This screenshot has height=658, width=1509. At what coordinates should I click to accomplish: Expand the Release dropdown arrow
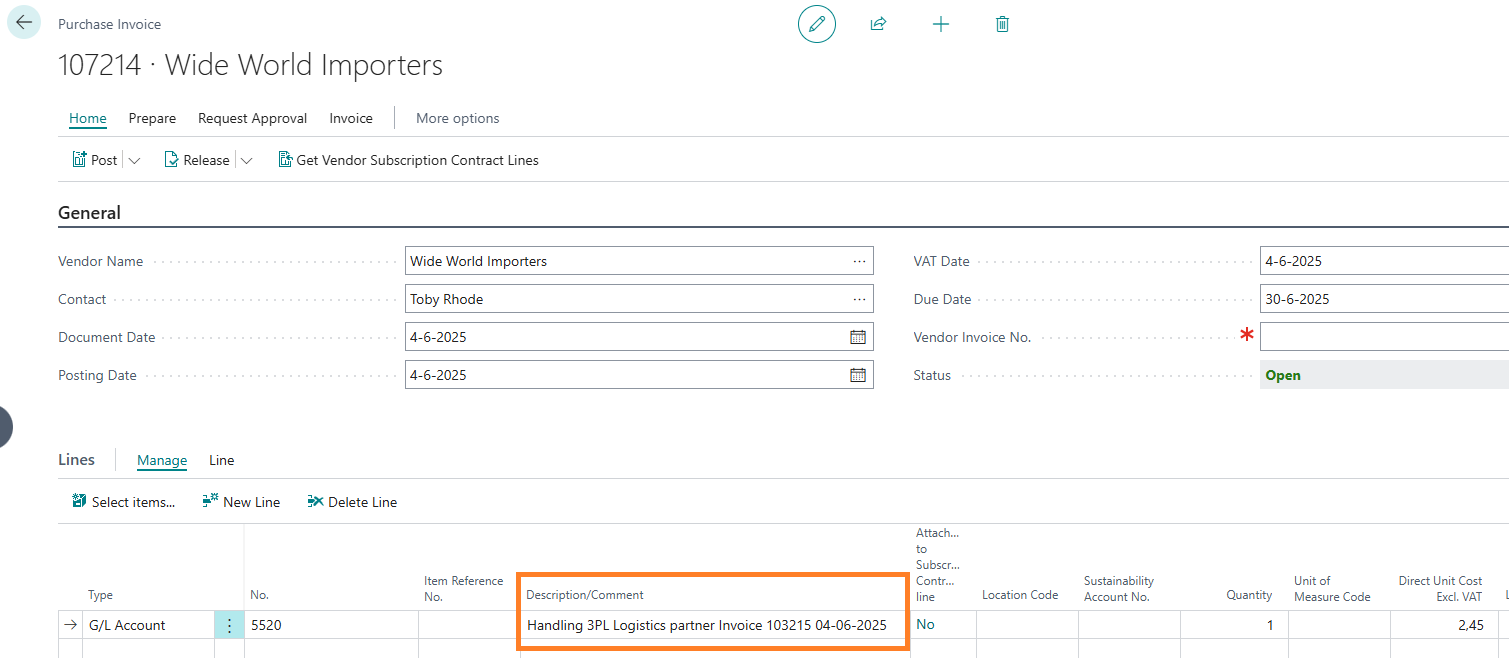coord(247,160)
